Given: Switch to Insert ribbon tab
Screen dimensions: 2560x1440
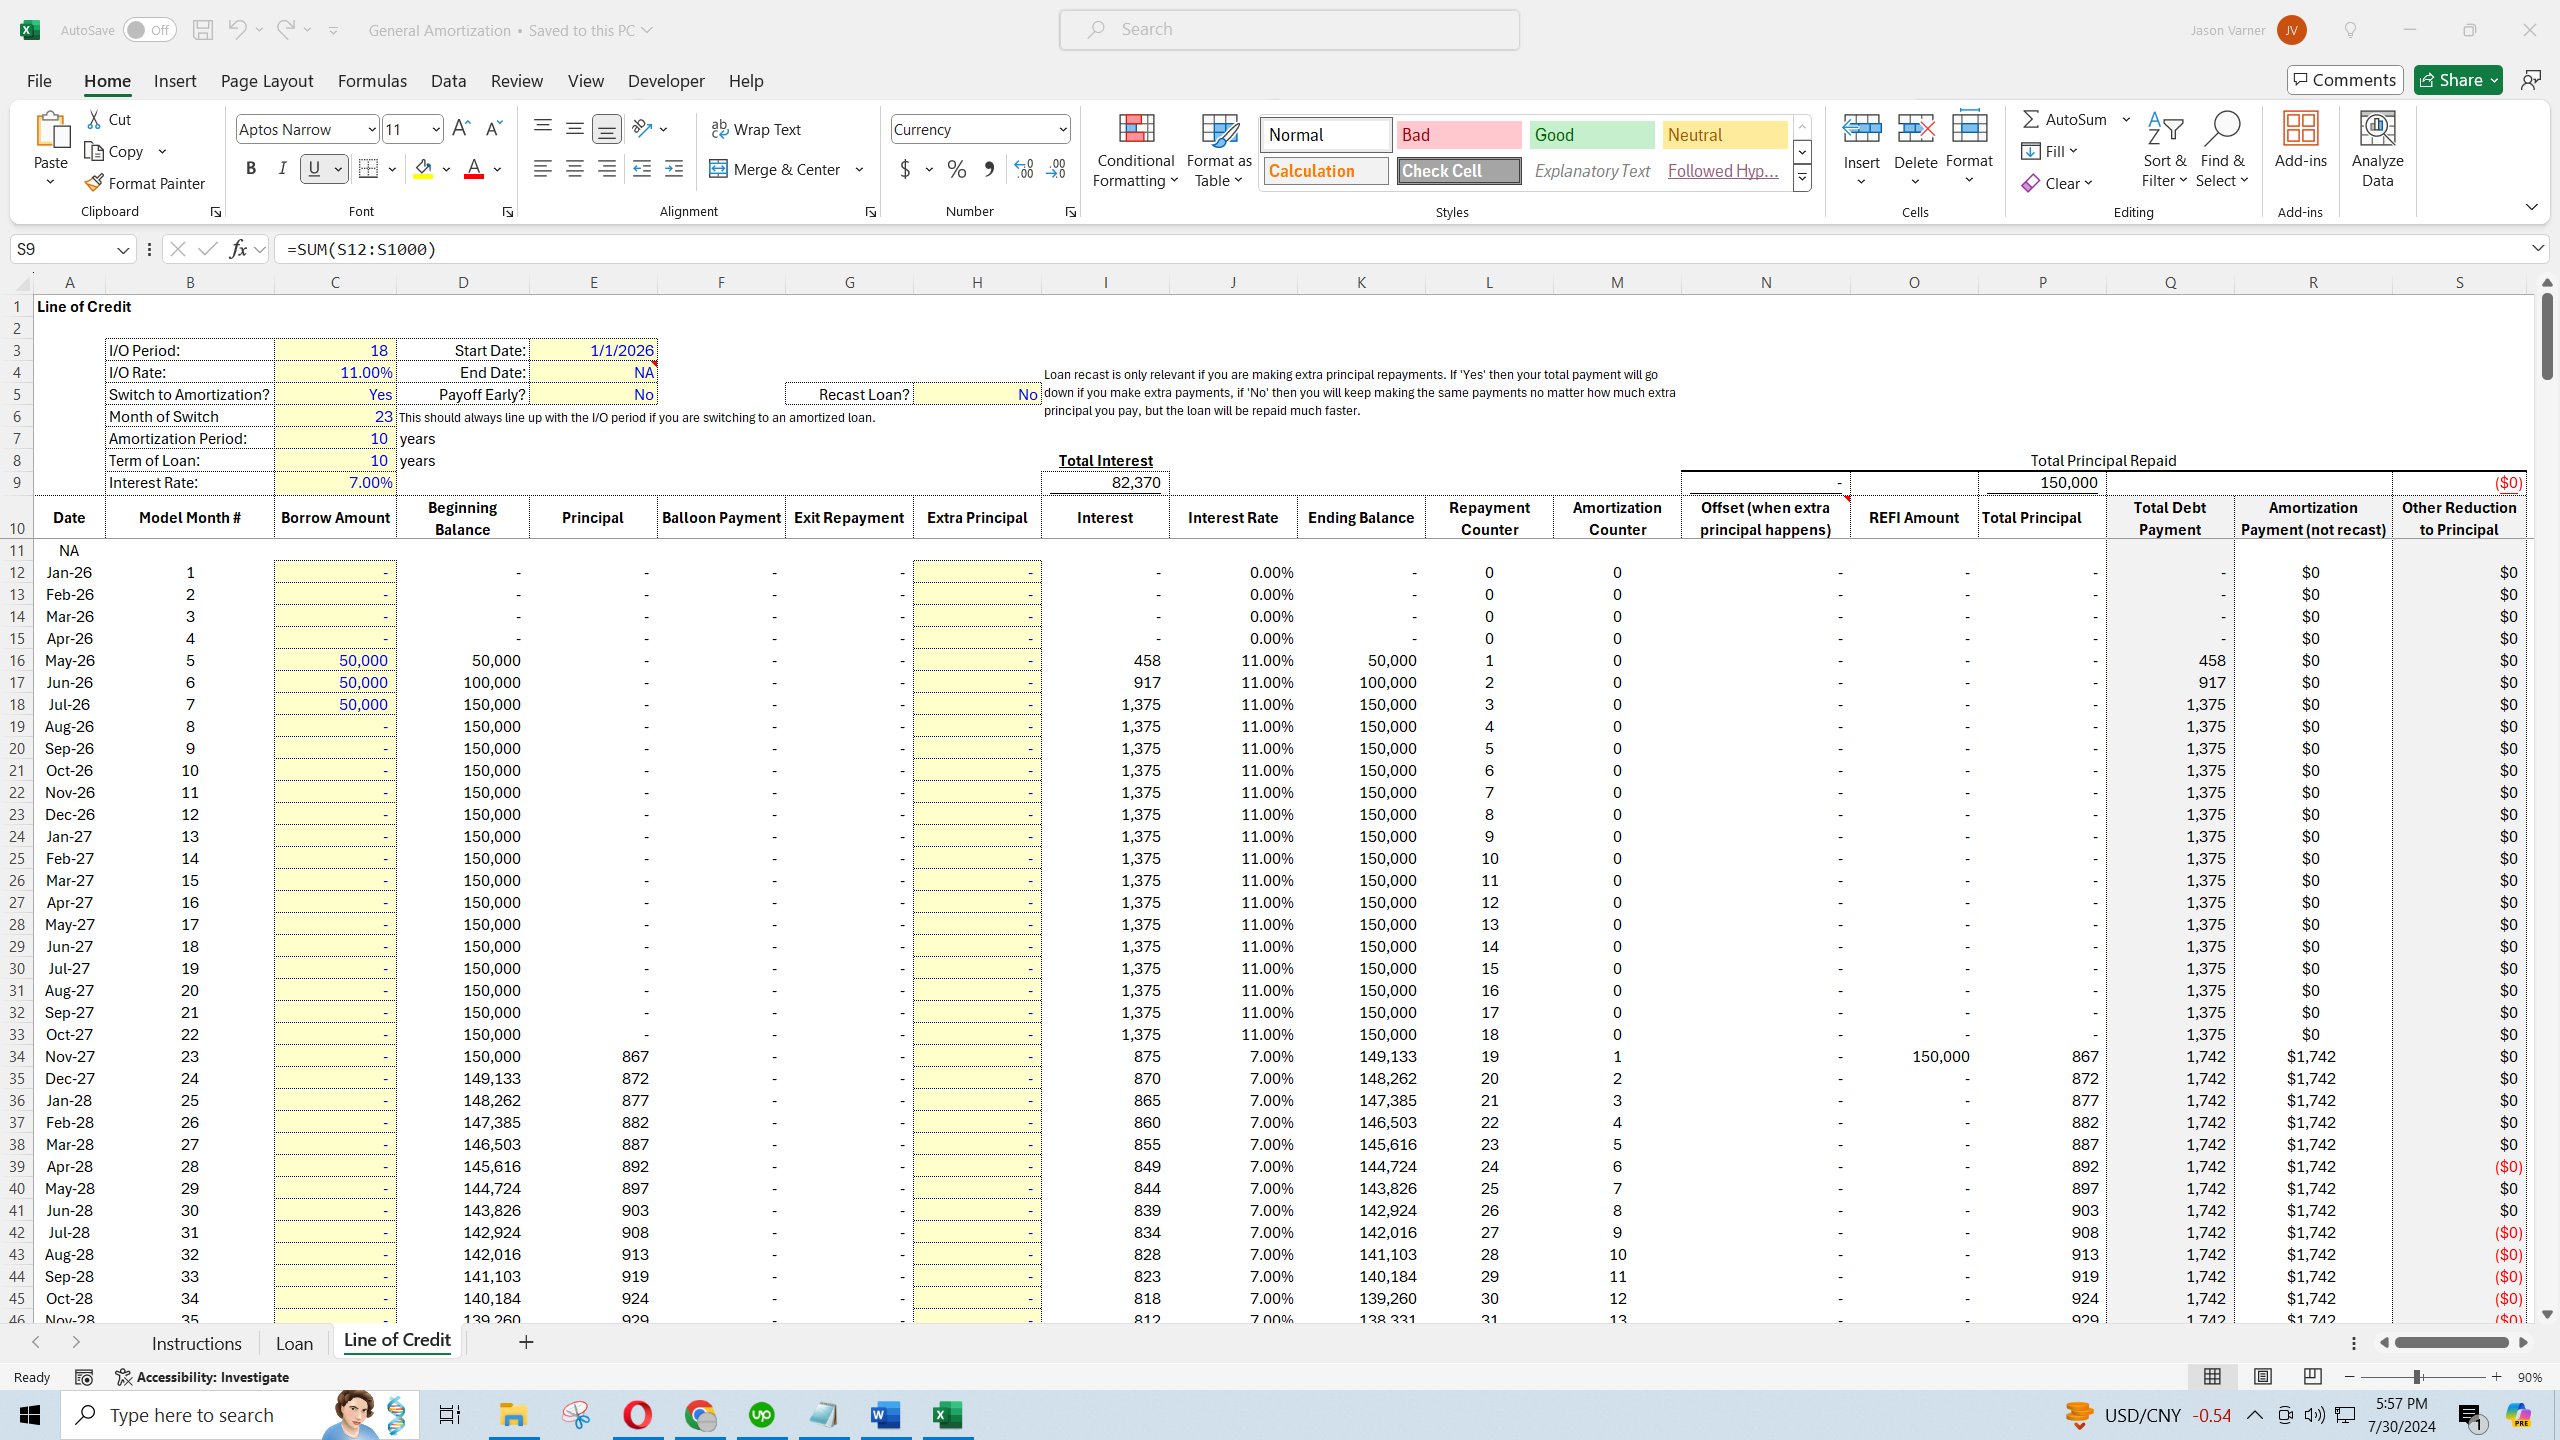Looking at the screenshot, I should click(175, 81).
